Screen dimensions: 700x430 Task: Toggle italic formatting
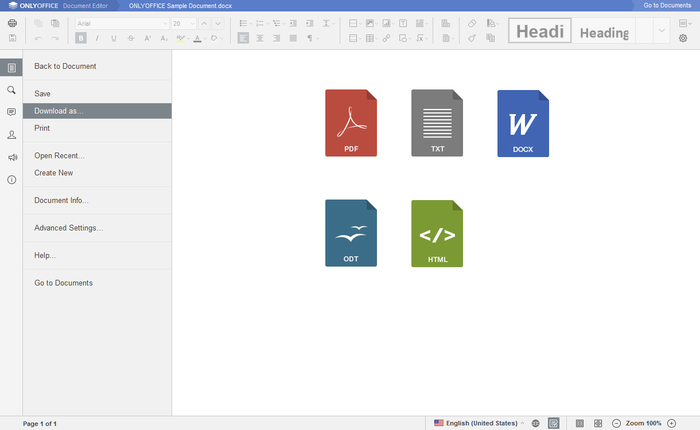click(97, 38)
